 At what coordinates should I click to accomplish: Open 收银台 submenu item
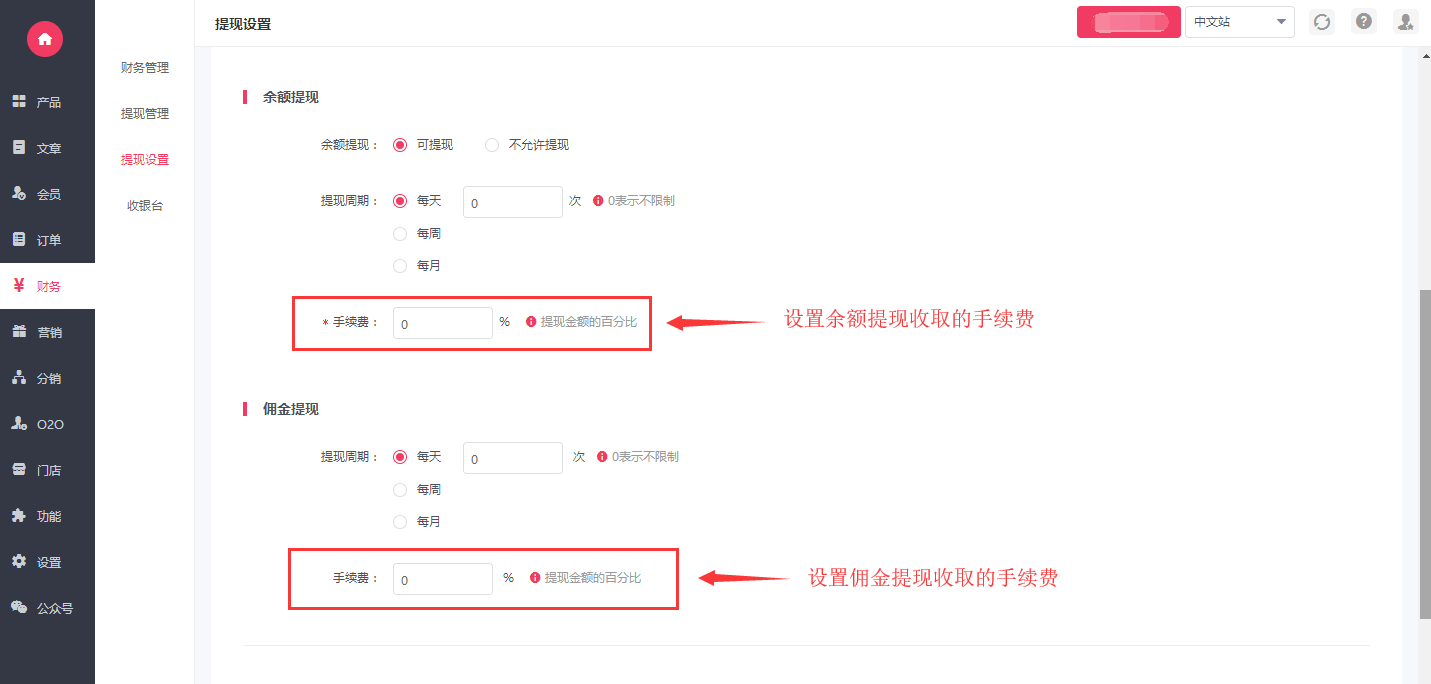point(145,206)
